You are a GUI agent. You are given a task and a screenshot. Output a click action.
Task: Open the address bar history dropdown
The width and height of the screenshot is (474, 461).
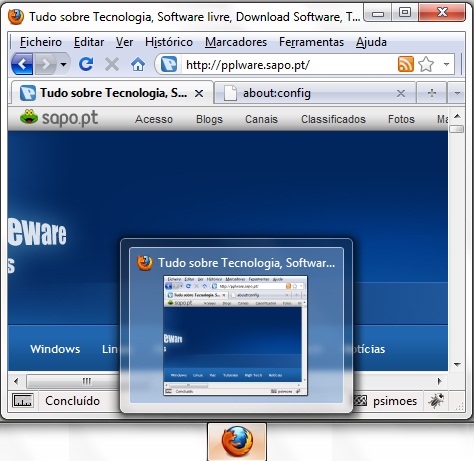(447, 64)
